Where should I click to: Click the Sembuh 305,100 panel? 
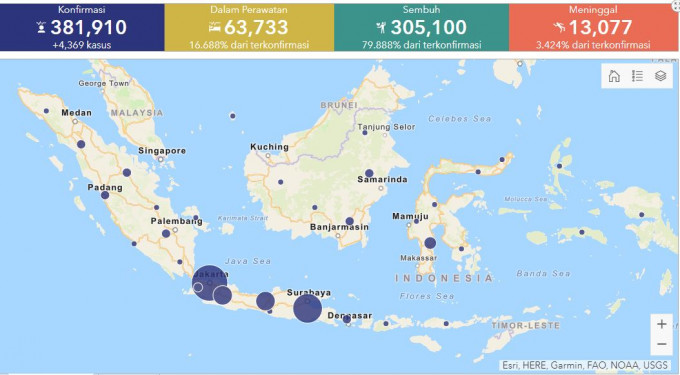tap(421, 27)
